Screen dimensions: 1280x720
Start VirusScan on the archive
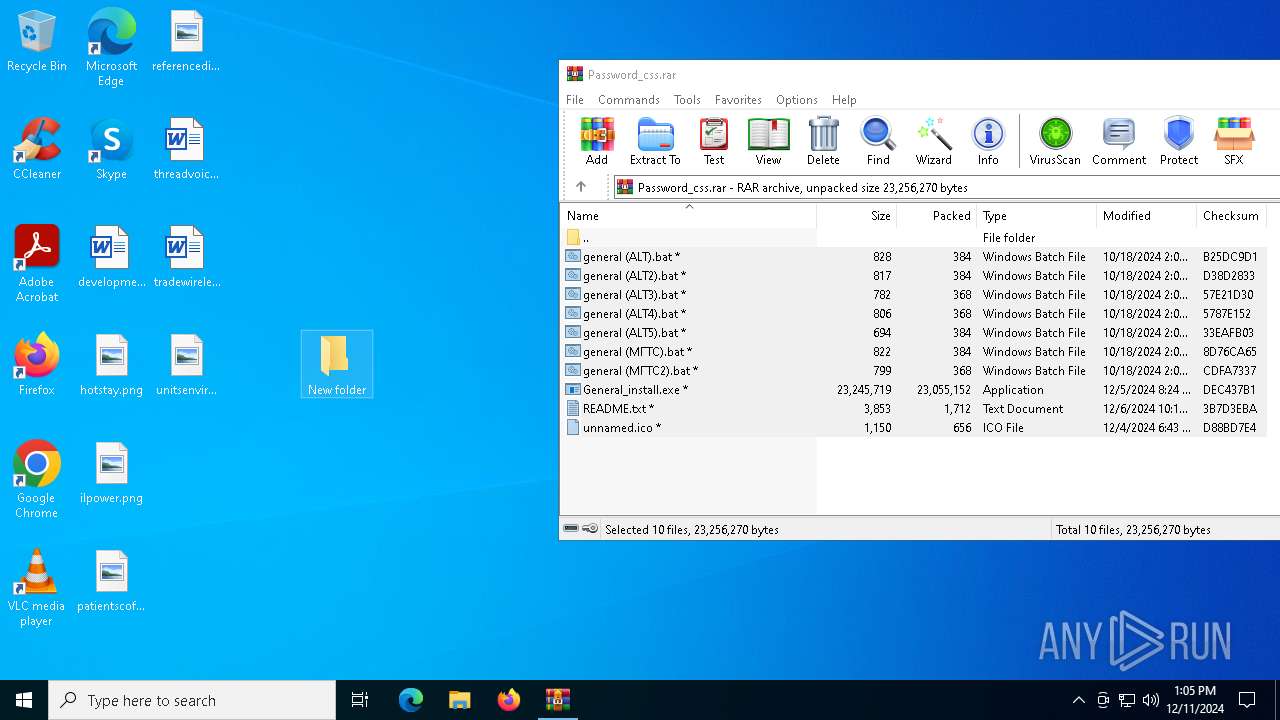1055,141
